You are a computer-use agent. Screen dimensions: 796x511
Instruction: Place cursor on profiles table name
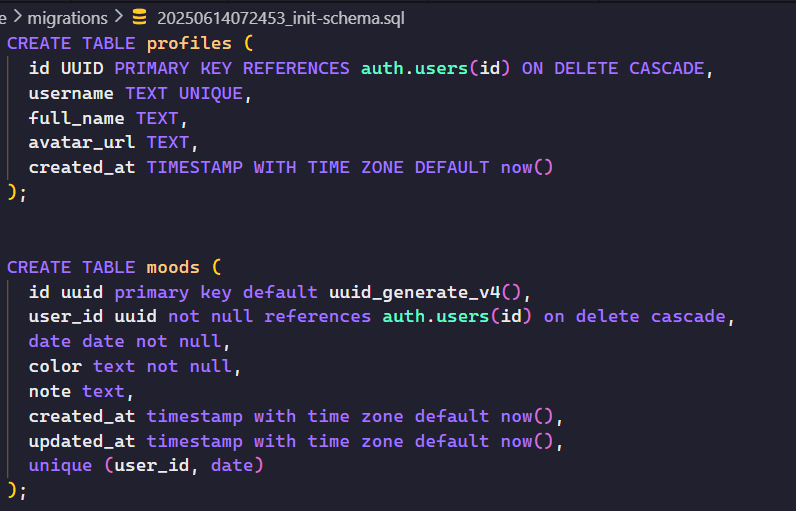(x=189, y=44)
